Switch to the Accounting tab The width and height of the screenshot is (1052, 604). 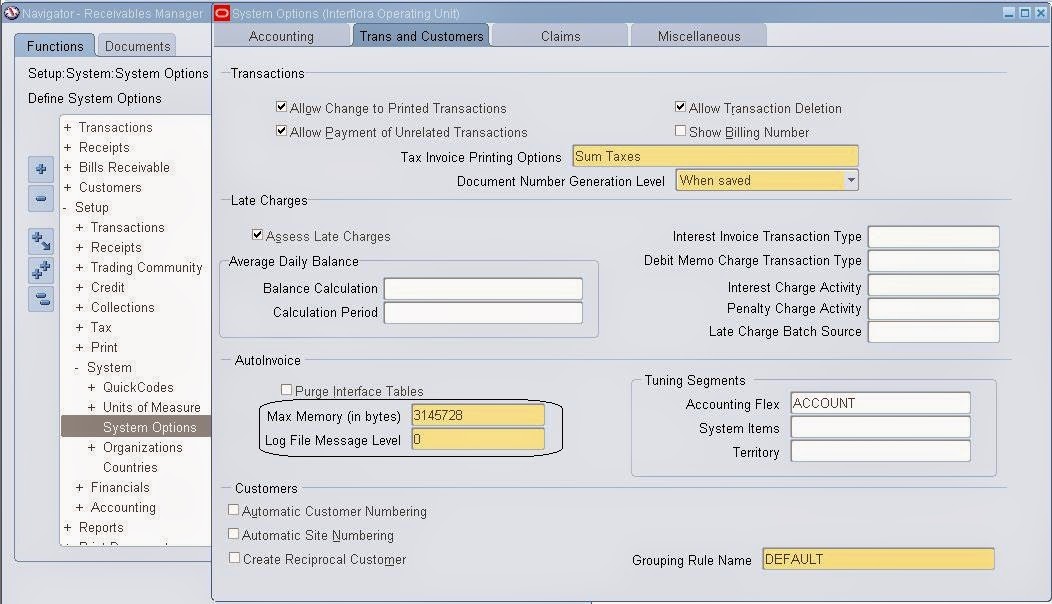point(281,36)
